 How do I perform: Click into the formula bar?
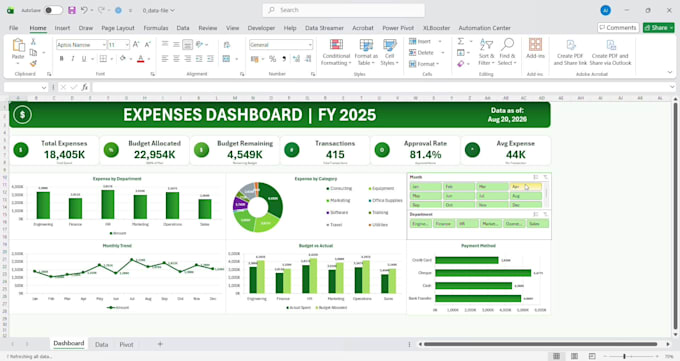click(382, 87)
